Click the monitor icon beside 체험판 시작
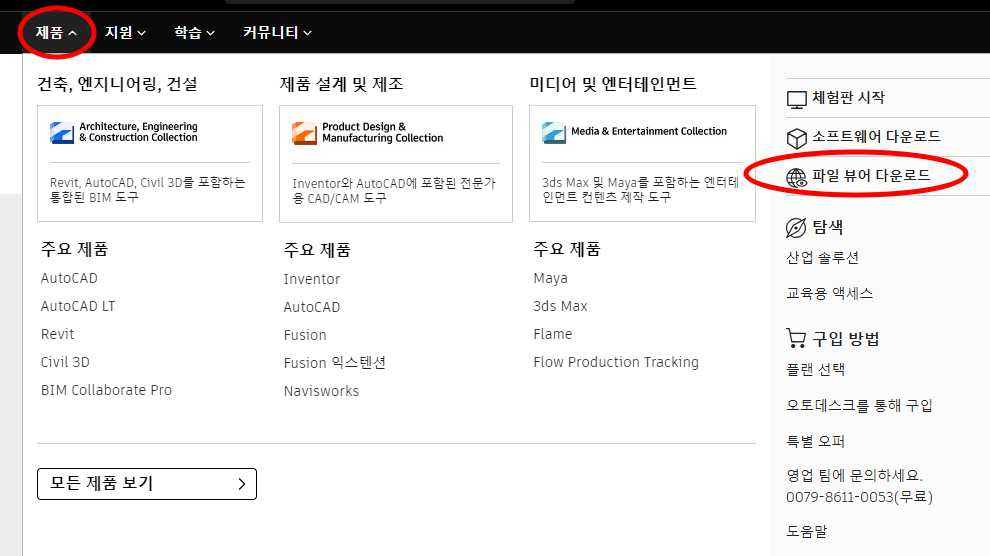The height and width of the screenshot is (556, 990). (796, 99)
